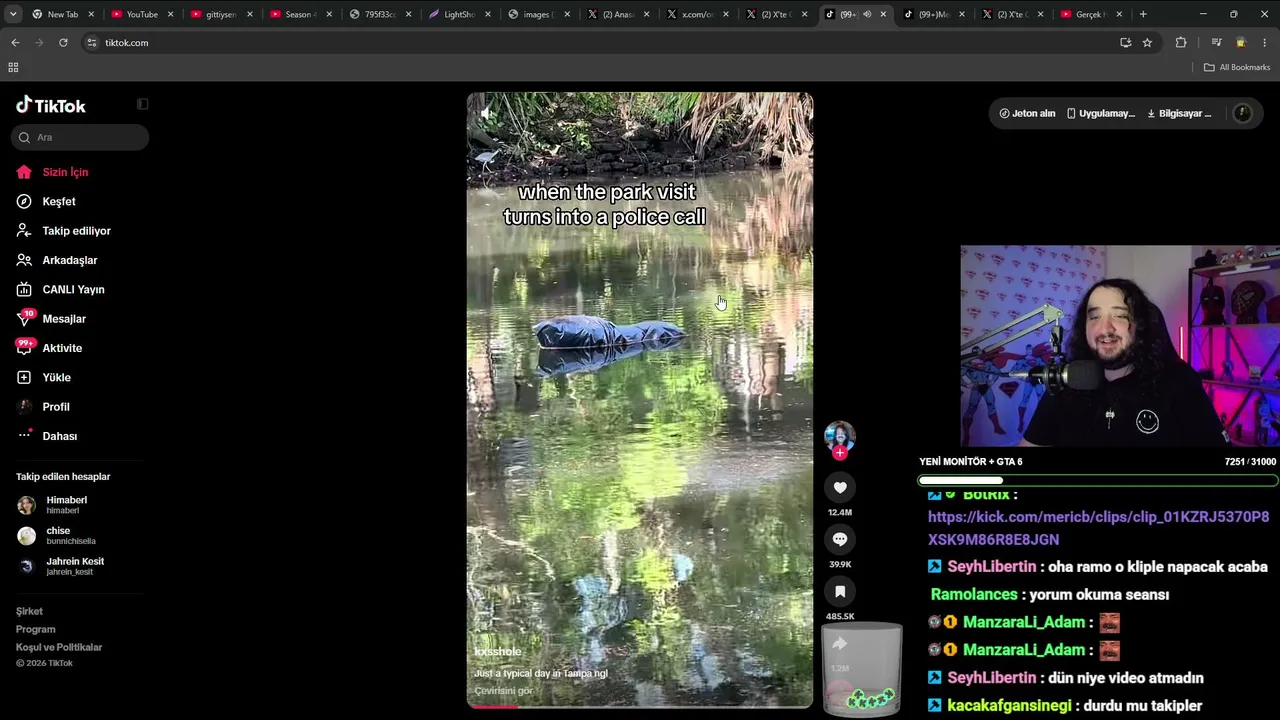Click Chrome forward arrow

(39, 43)
